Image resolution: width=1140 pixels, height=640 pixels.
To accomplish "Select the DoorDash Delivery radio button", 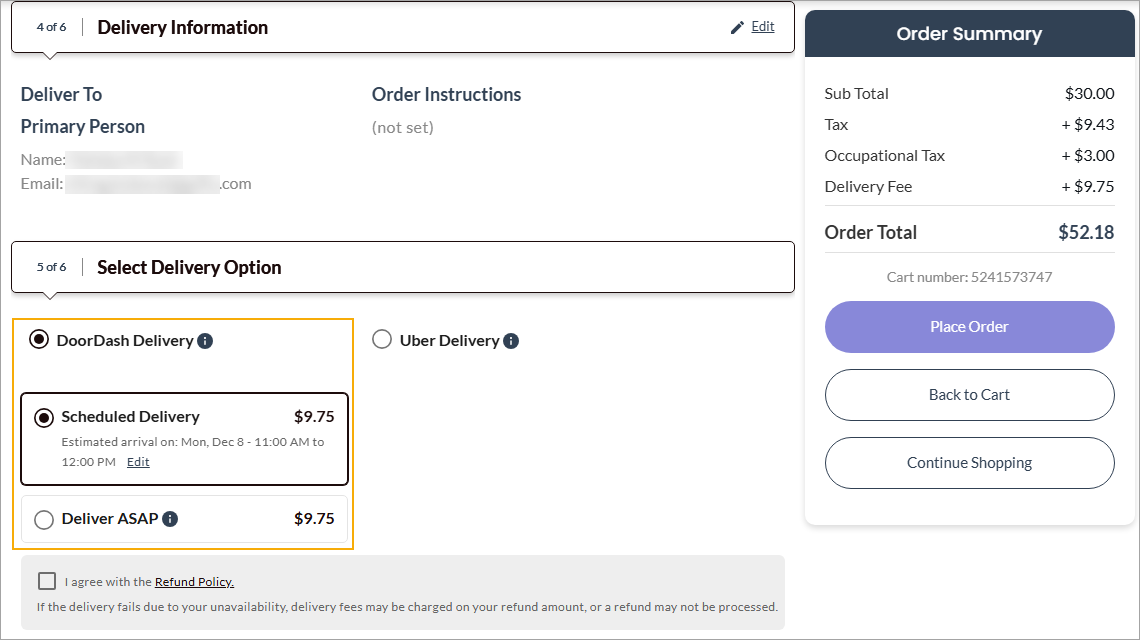I will [39, 340].
